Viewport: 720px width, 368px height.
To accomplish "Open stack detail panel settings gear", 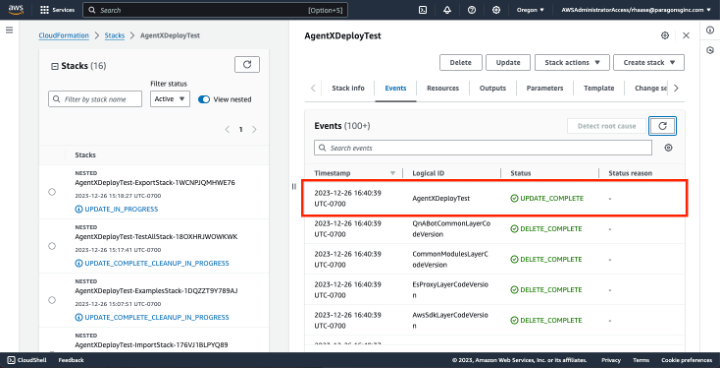I will tap(665, 35).
